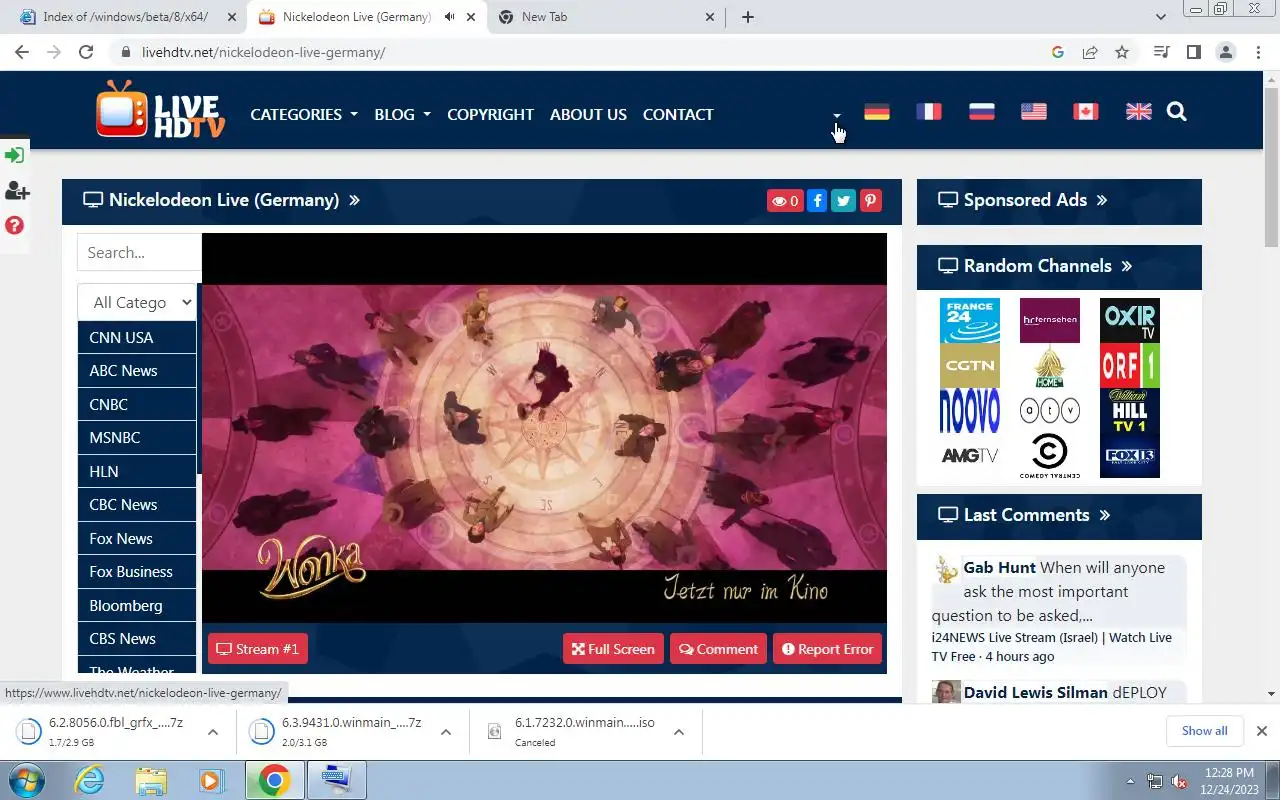
Task: Open the FOX 13 channel logo
Action: tap(1130, 456)
